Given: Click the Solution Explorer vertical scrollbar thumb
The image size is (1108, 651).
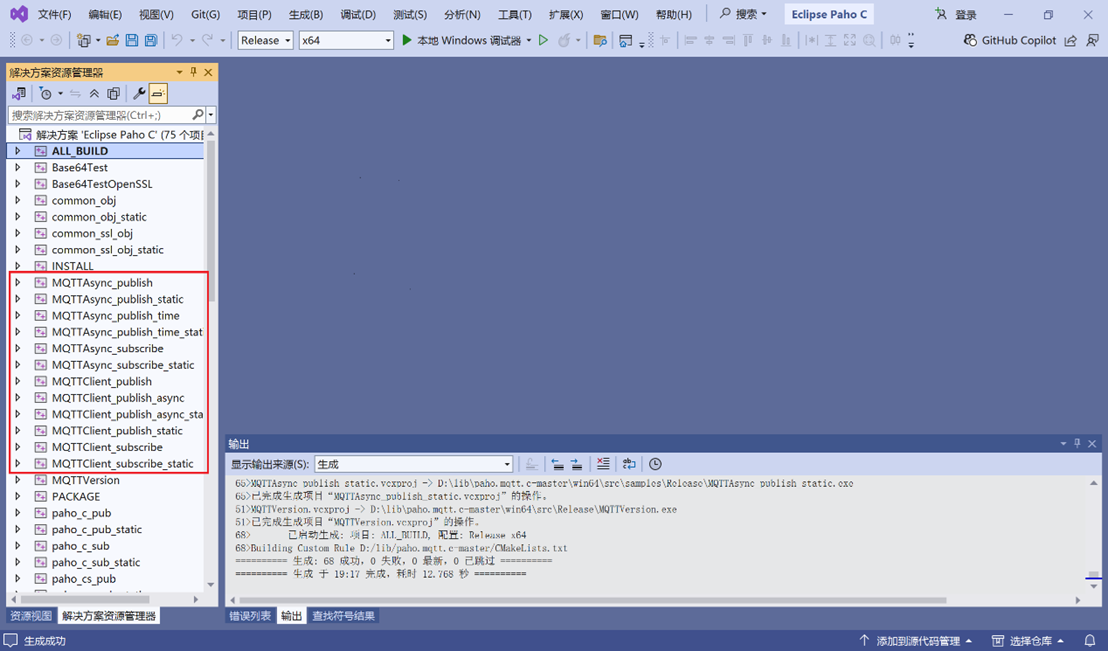Looking at the screenshot, I should 211,219.
